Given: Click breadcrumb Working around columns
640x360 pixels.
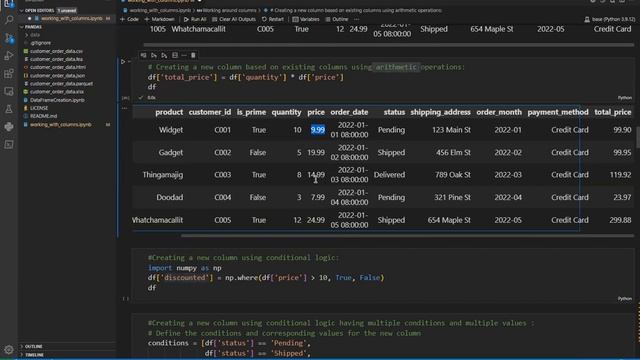Looking at the screenshot, I should tap(227, 11).
